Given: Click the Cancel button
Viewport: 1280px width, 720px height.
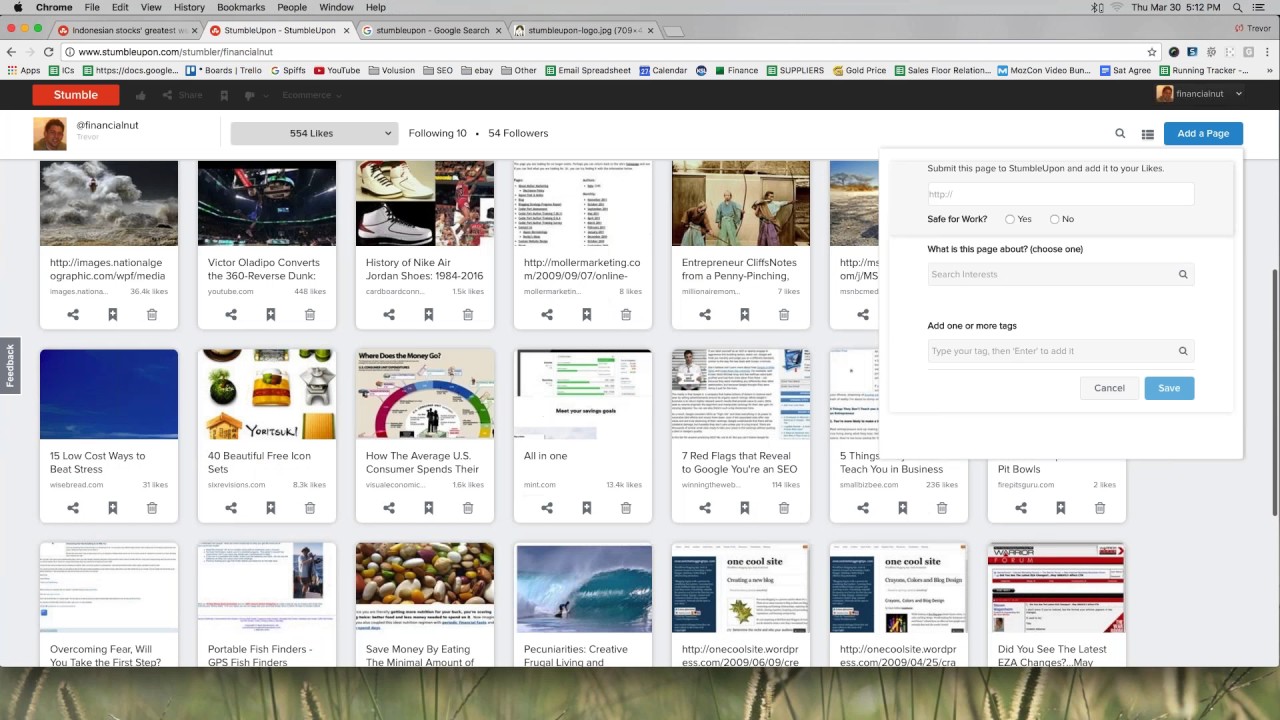Looking at the screenshot, I should pyautogui.click(x=1109, y=388).
